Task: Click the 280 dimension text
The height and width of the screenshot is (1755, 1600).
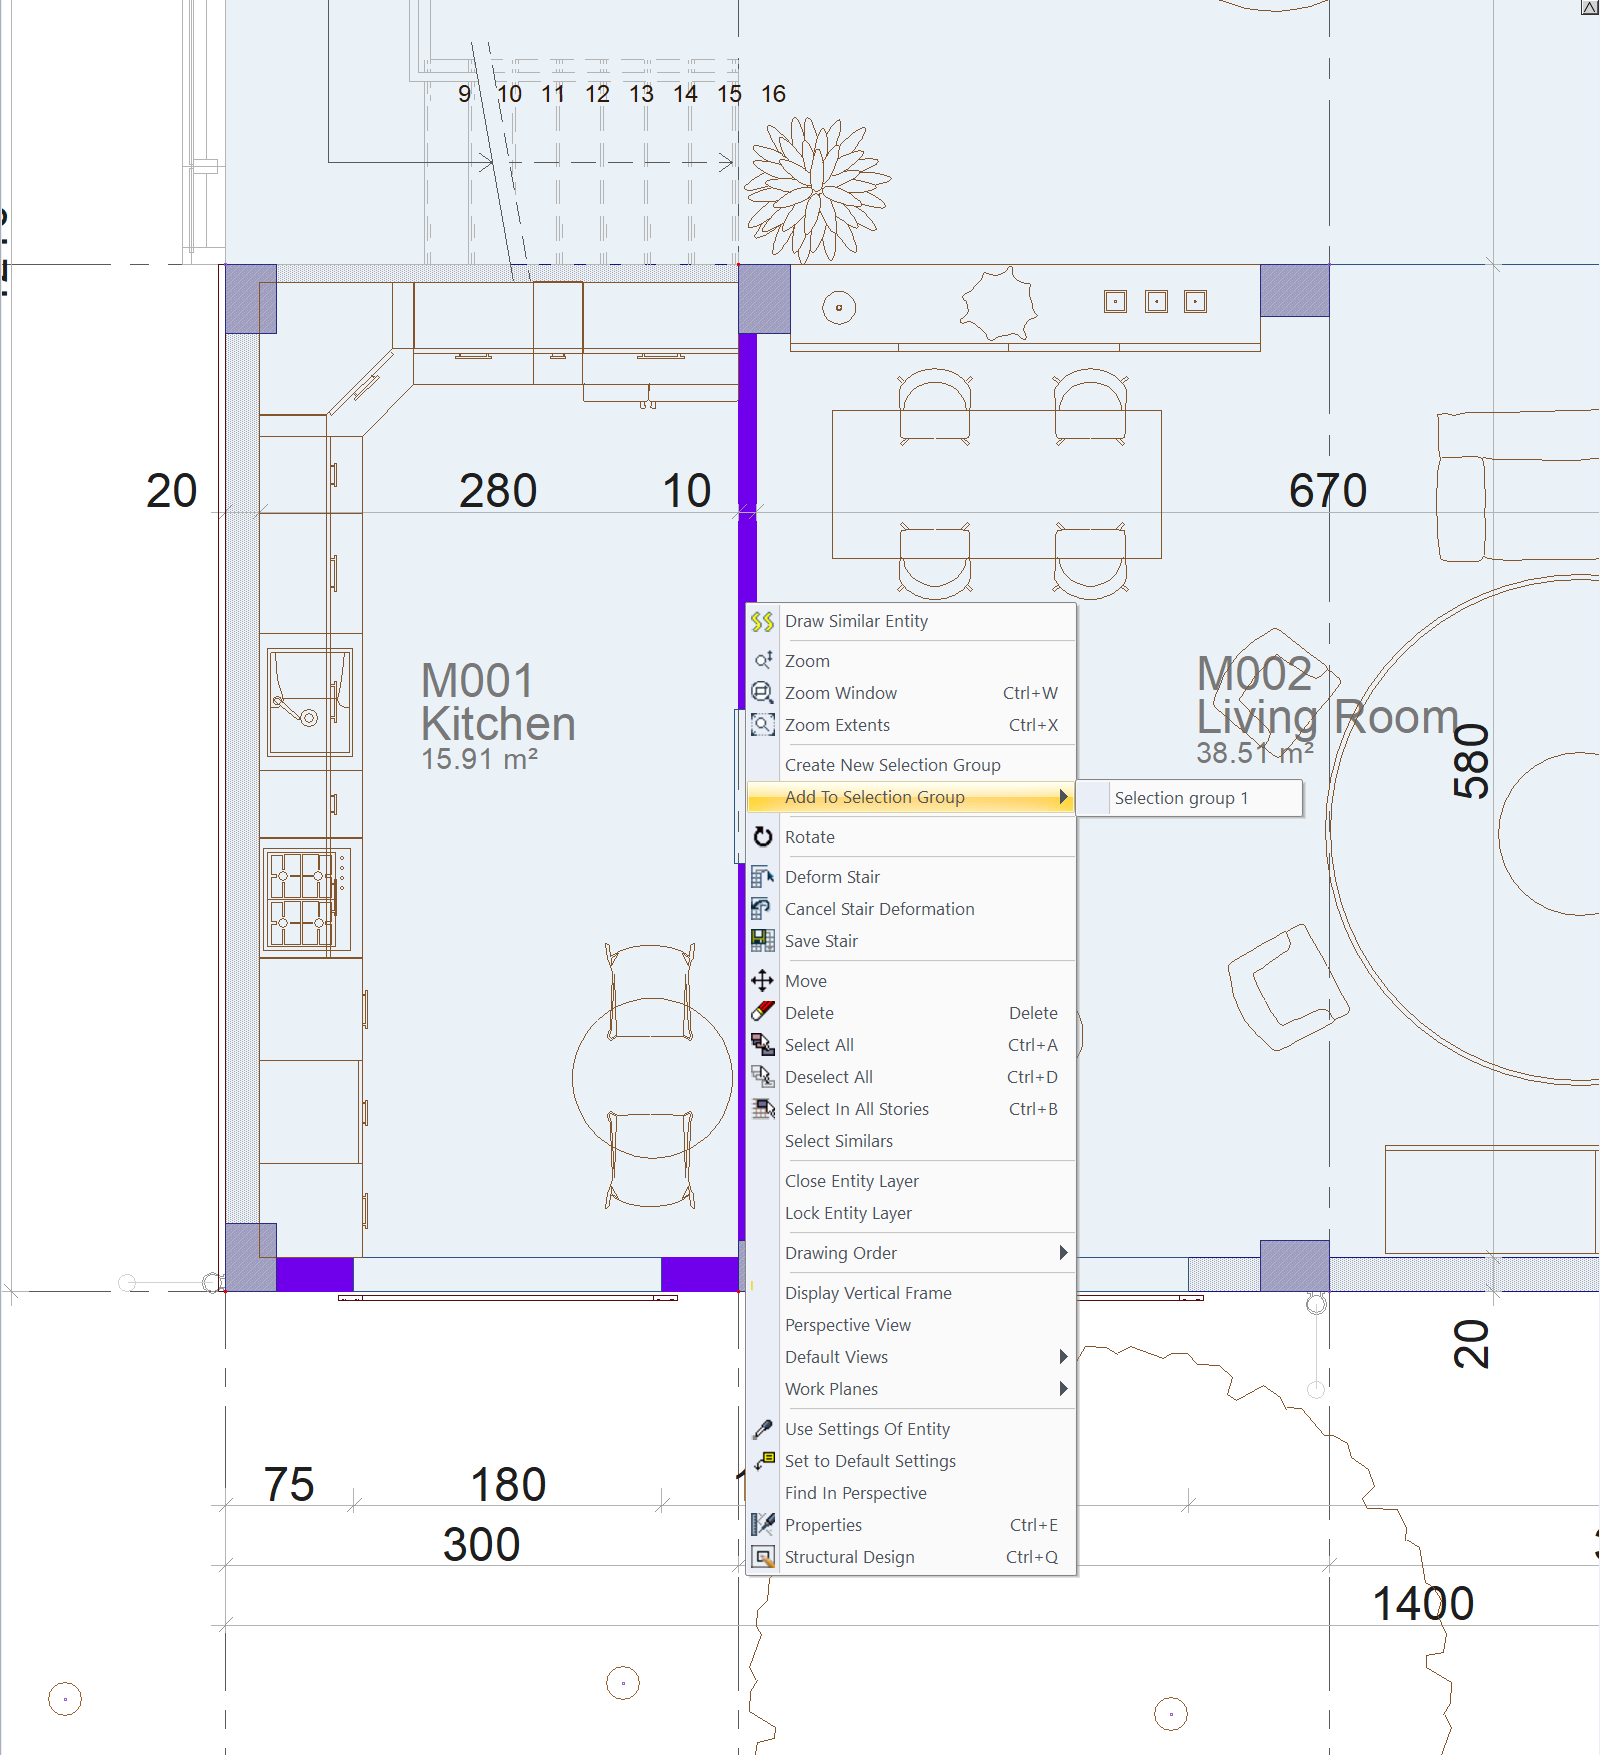Action: pos(498,491)
